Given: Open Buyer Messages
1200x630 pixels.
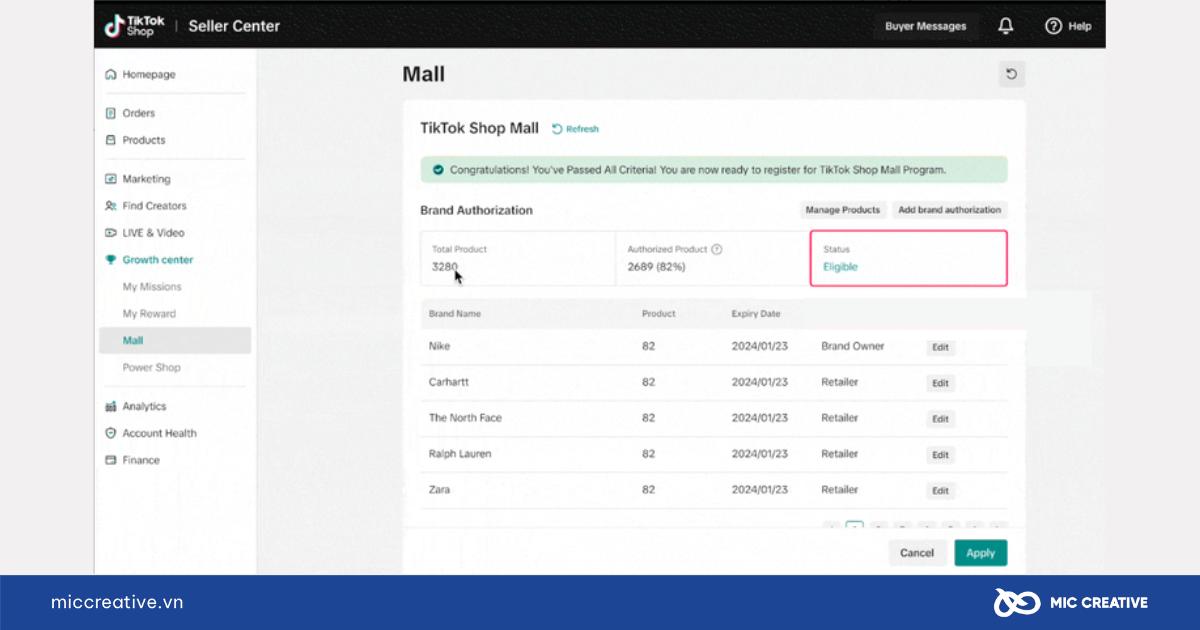Looking at the screenshot, I should click(x=926, y=26).
